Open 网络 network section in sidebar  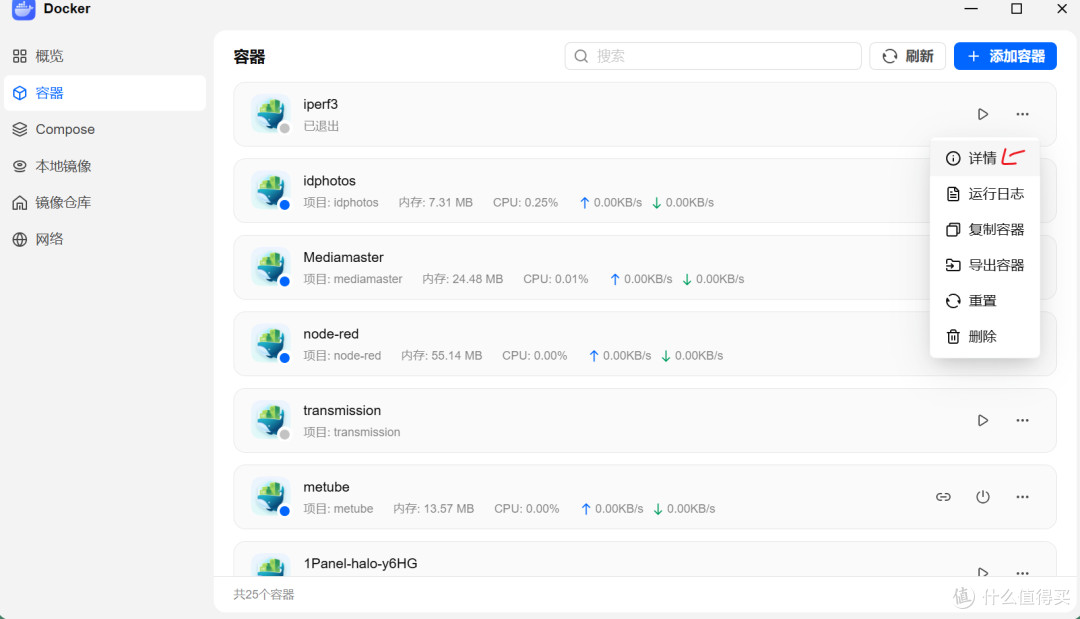tap(105, 240)
